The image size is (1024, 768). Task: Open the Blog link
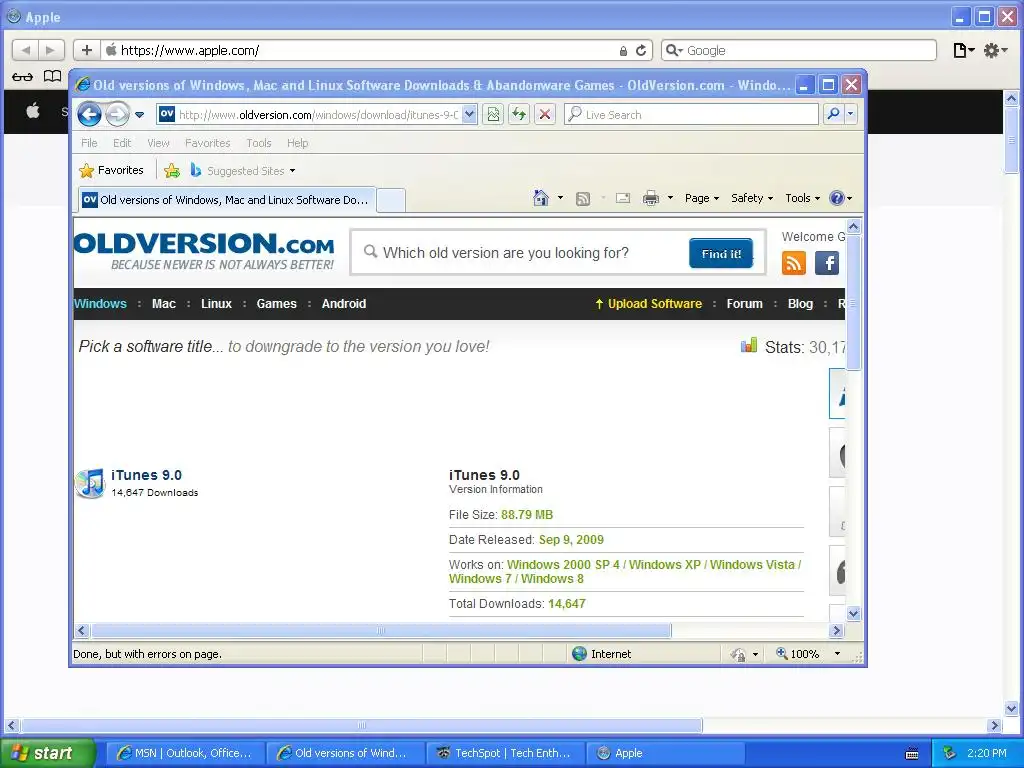pos(800,304)
